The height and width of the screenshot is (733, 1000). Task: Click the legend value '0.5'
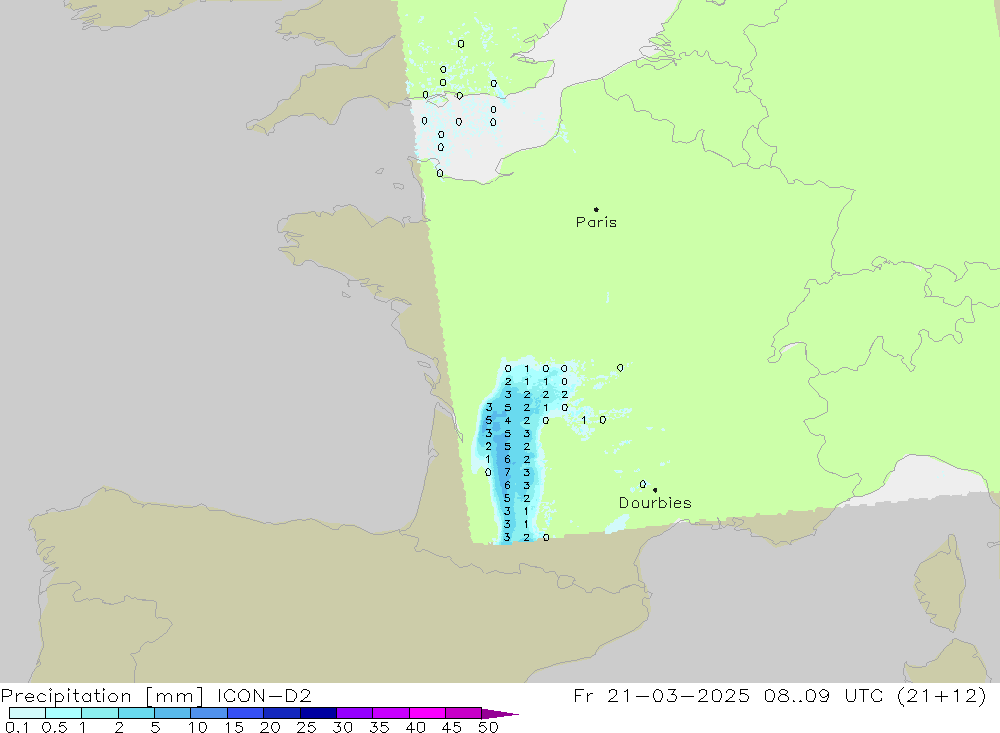point(54,727)
